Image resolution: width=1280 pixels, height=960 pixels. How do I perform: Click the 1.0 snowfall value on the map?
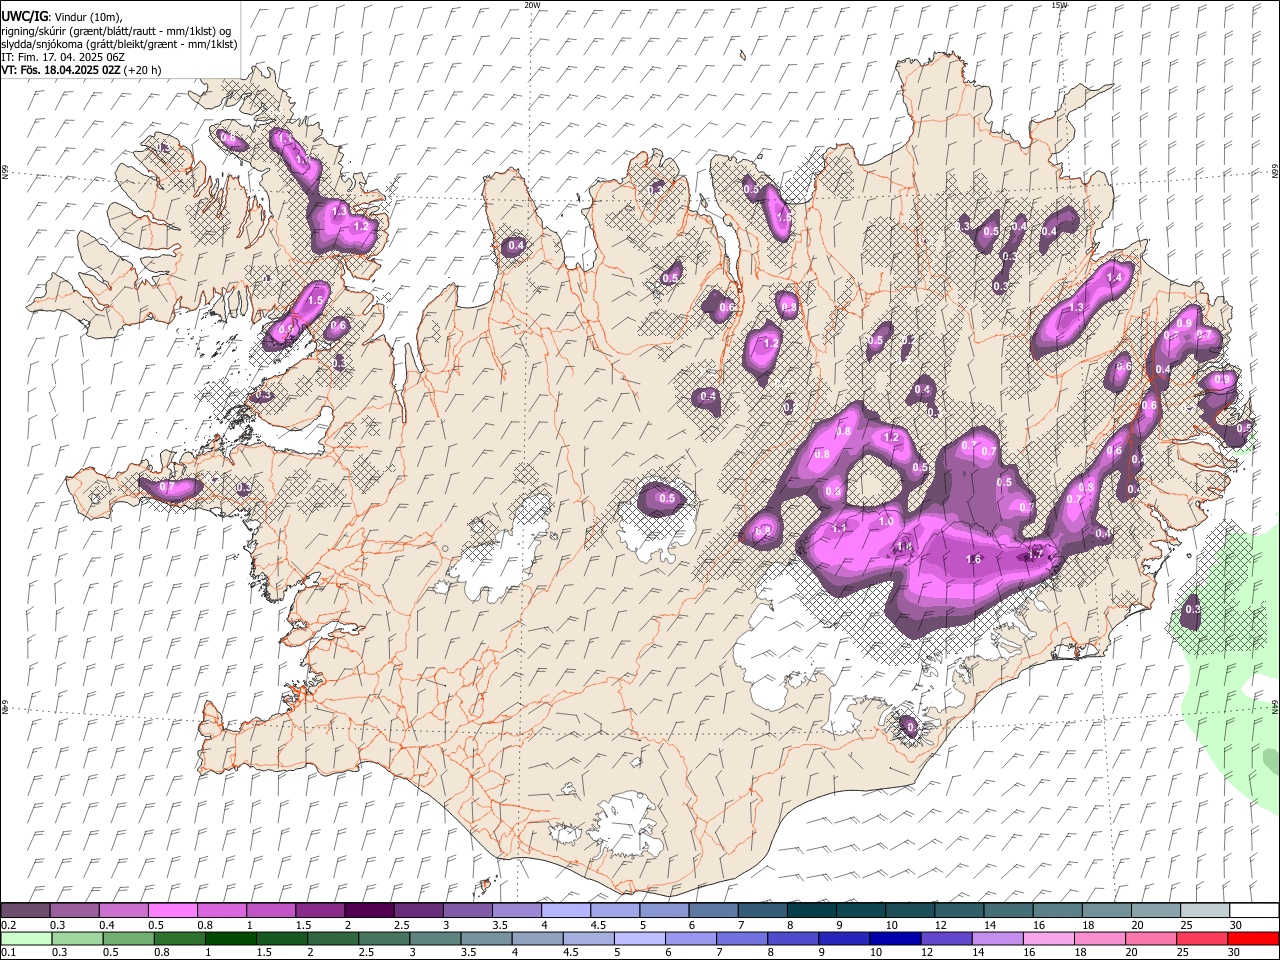886,522
